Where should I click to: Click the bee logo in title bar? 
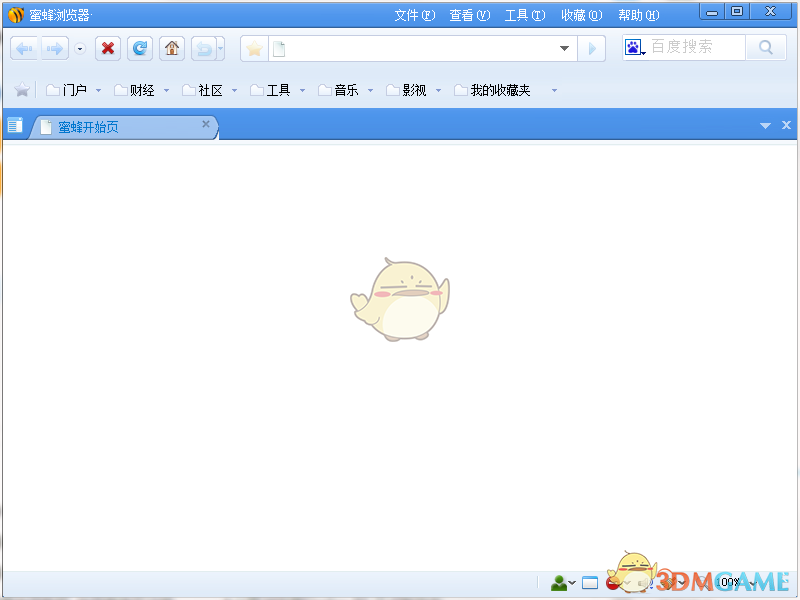click(16, 15)
